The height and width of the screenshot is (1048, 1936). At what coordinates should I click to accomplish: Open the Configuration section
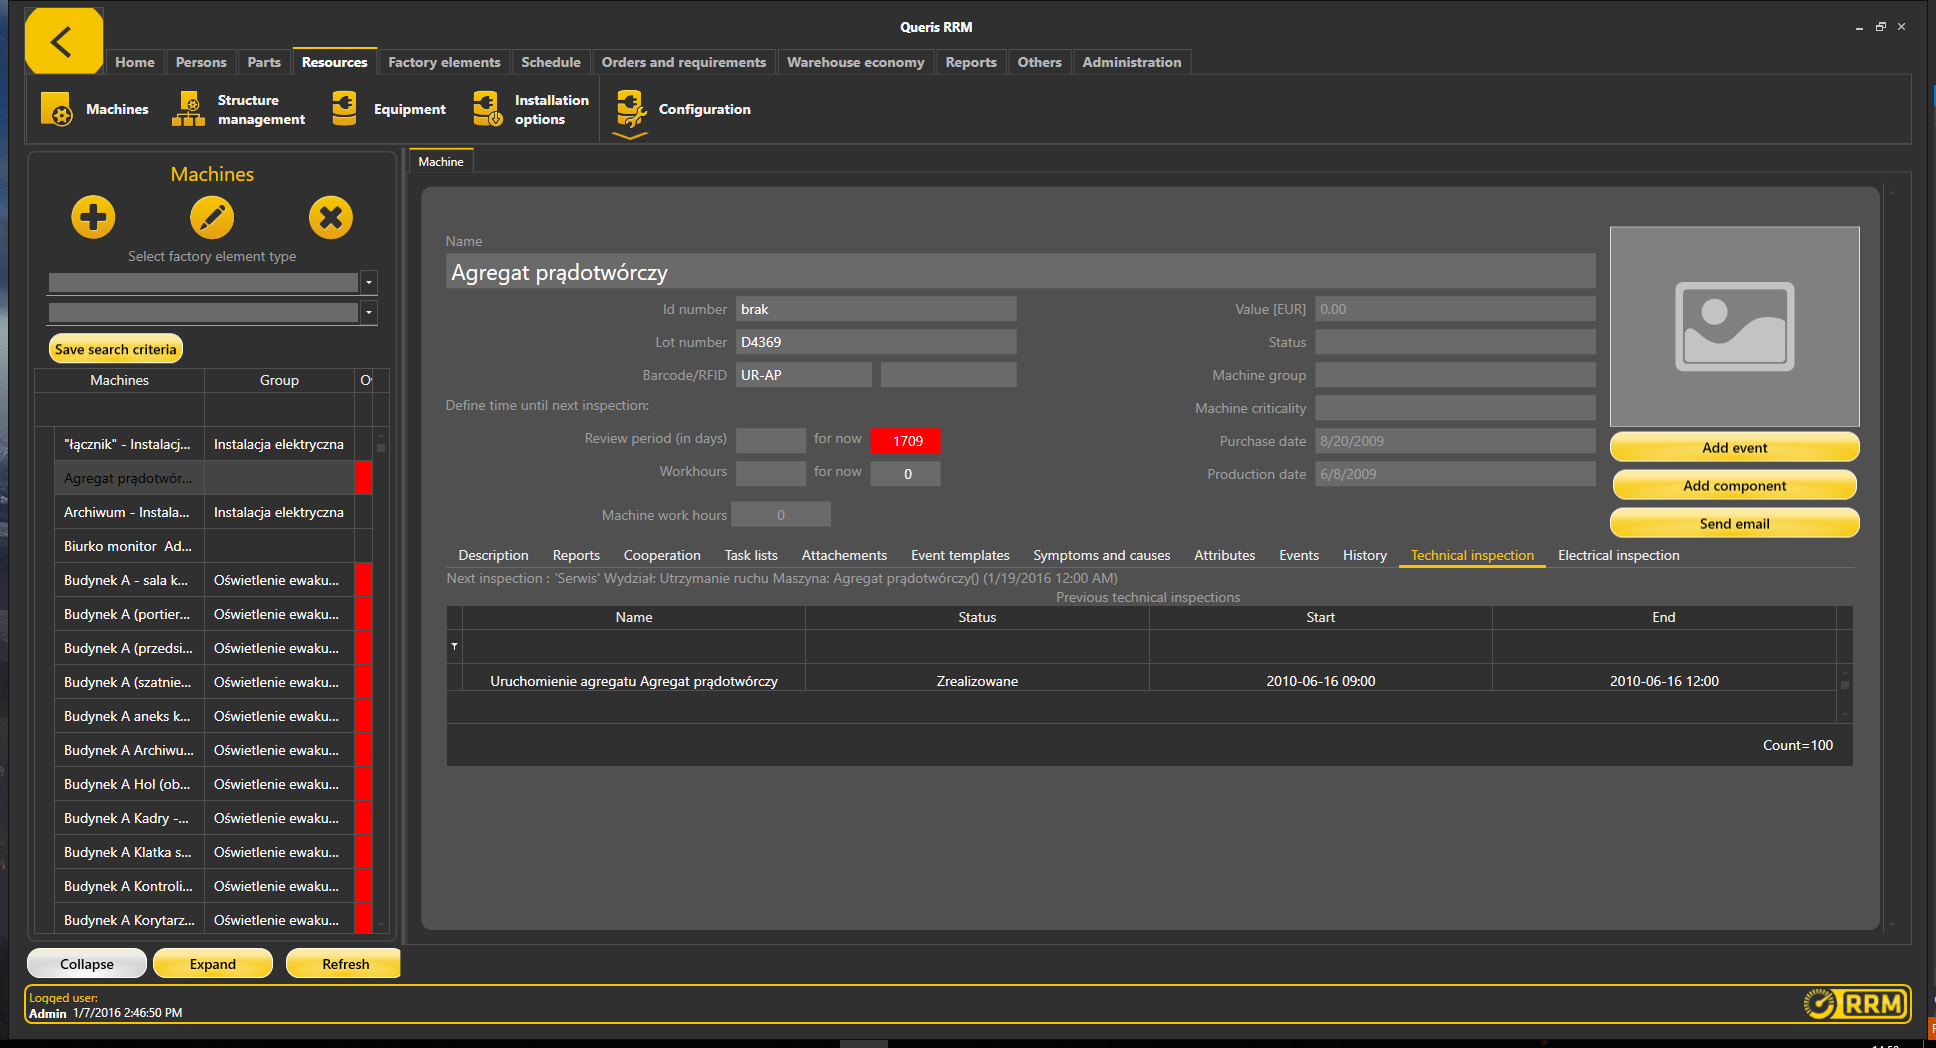tap(681, 109)
